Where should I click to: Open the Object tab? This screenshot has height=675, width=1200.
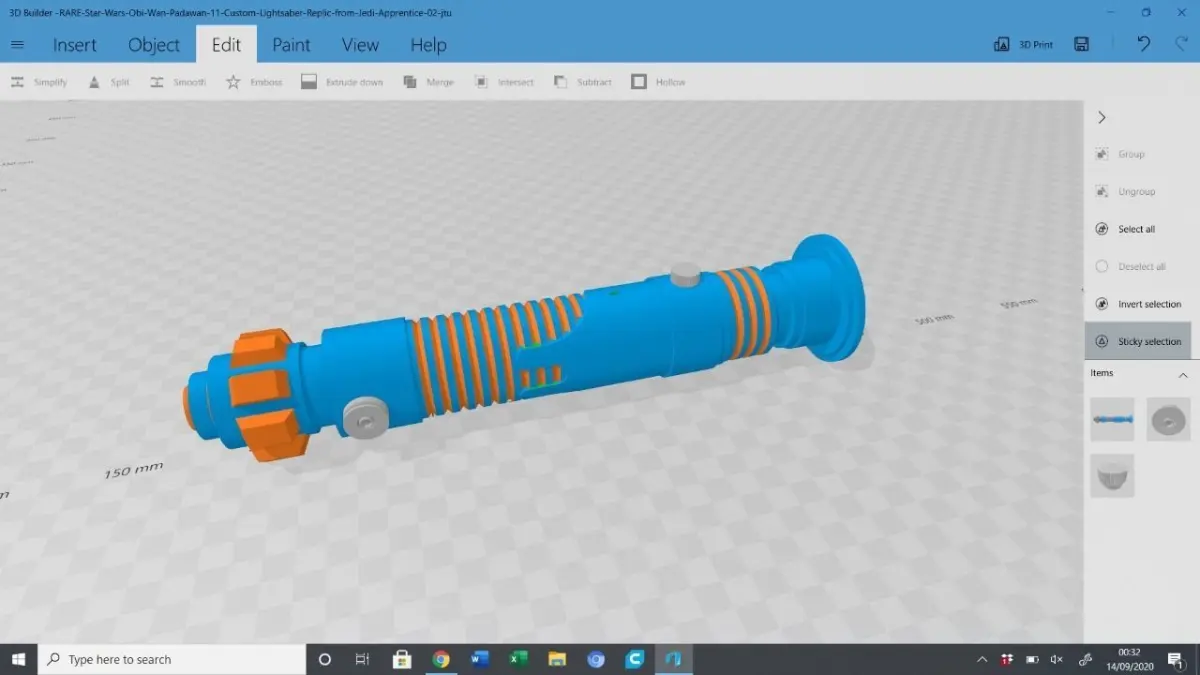click(154, 45)
